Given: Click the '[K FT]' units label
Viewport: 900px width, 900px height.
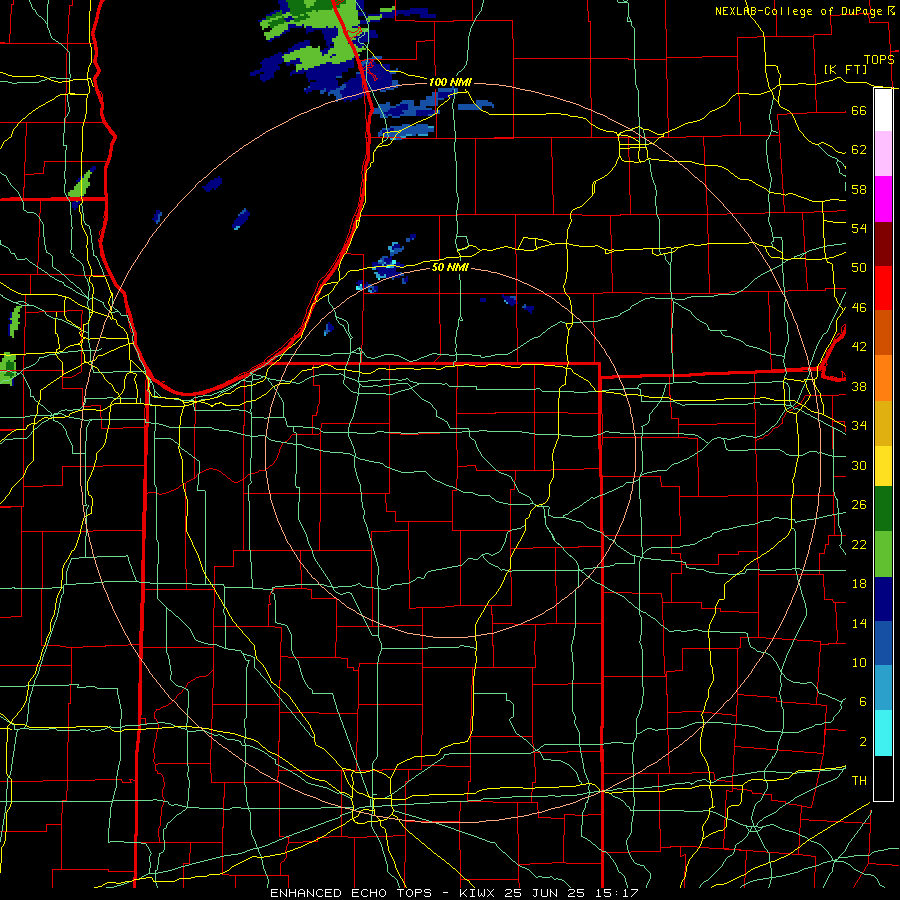Looking at the screenshot, I should coord(845,69).
